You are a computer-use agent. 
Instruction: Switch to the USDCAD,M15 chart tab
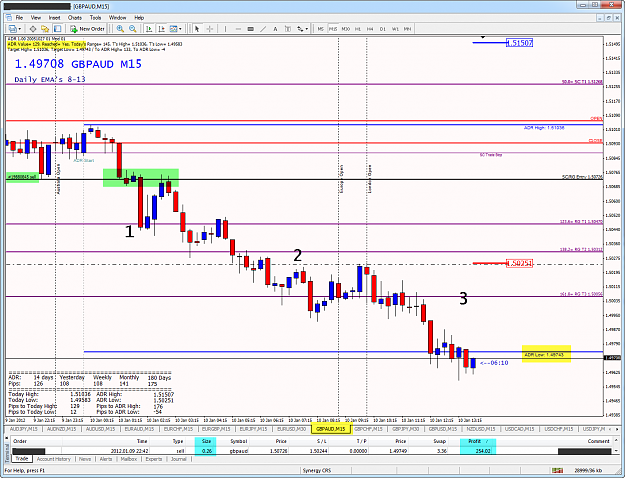tap(520, 429)
